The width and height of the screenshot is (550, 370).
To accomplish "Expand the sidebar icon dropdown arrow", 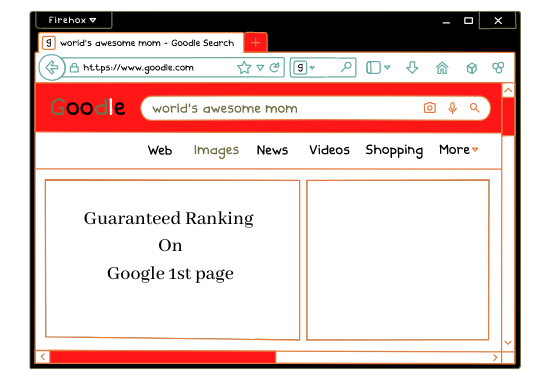I will point(387,67).
